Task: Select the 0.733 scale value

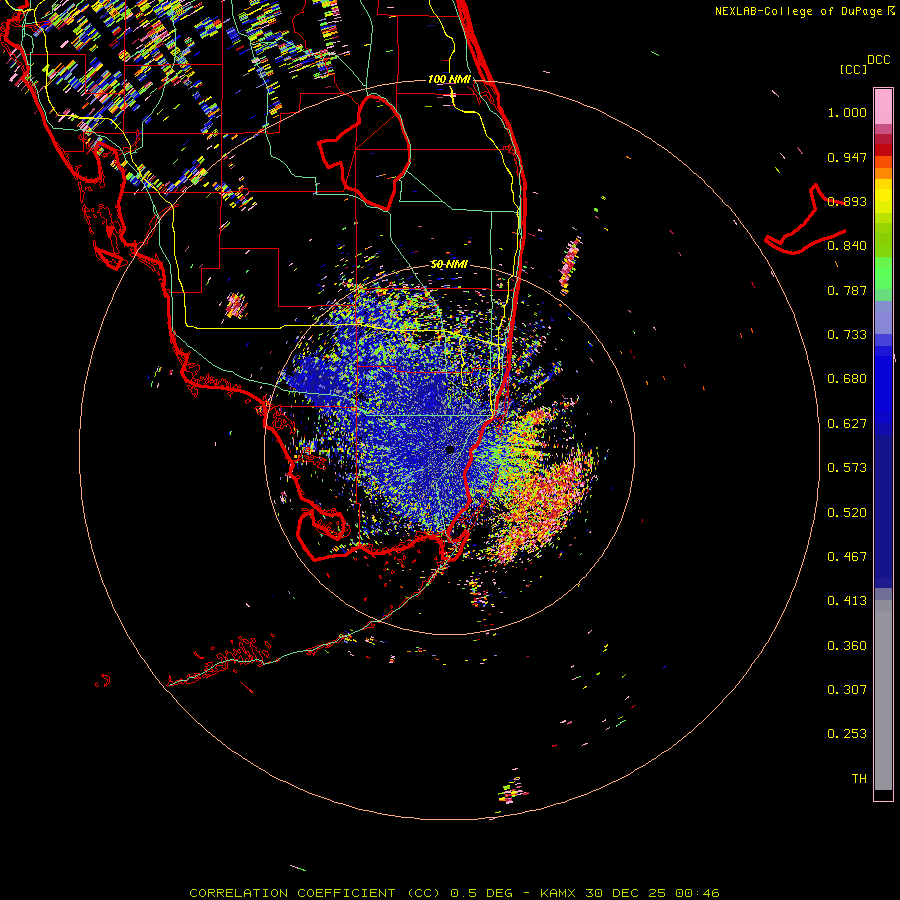Action: pos(847,335)
